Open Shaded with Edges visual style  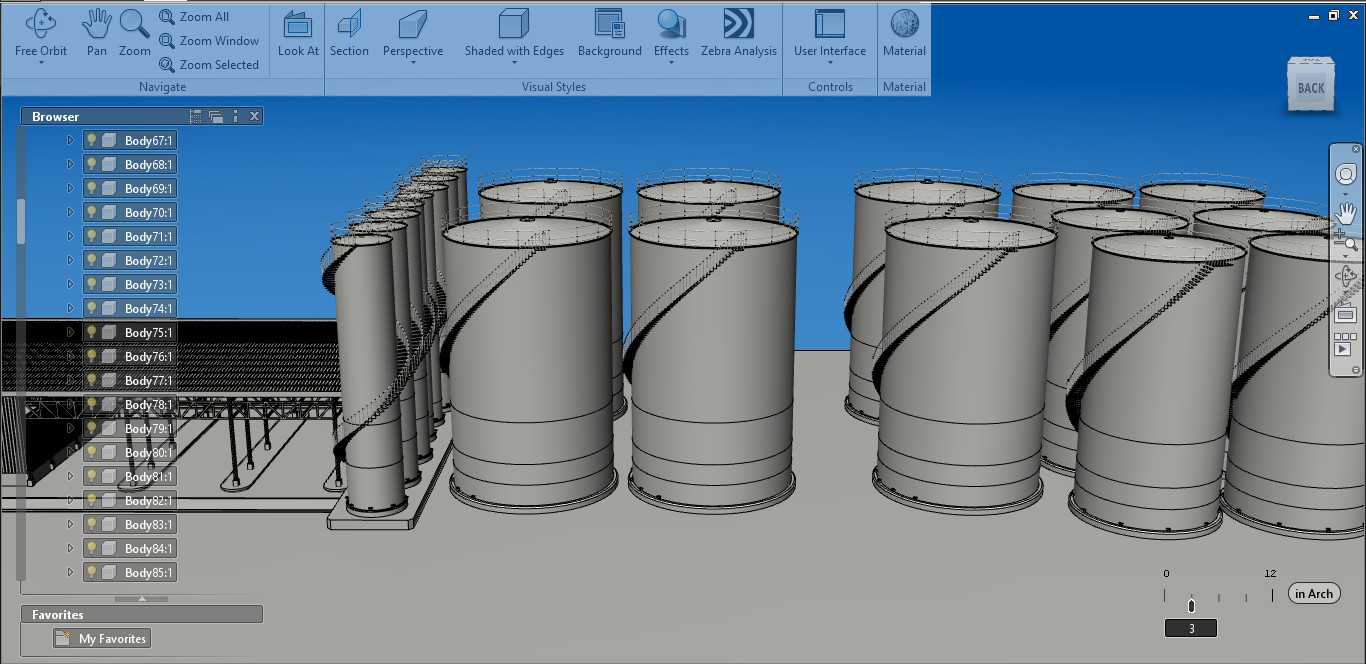point(514,32)
